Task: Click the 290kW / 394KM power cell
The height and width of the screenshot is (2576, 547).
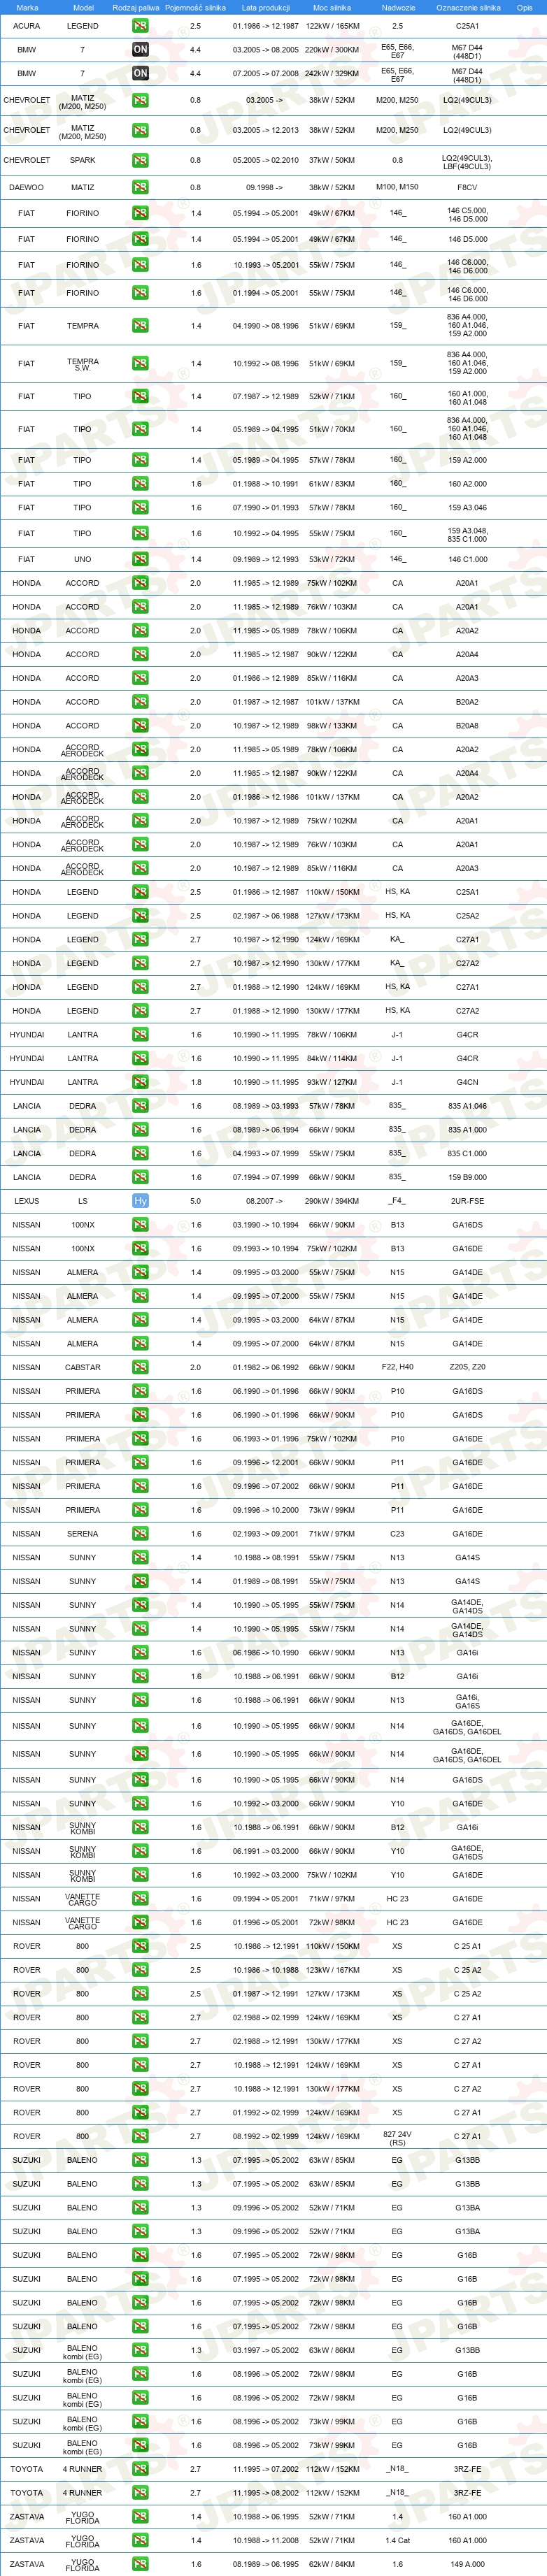Action: coord(332,1201)
